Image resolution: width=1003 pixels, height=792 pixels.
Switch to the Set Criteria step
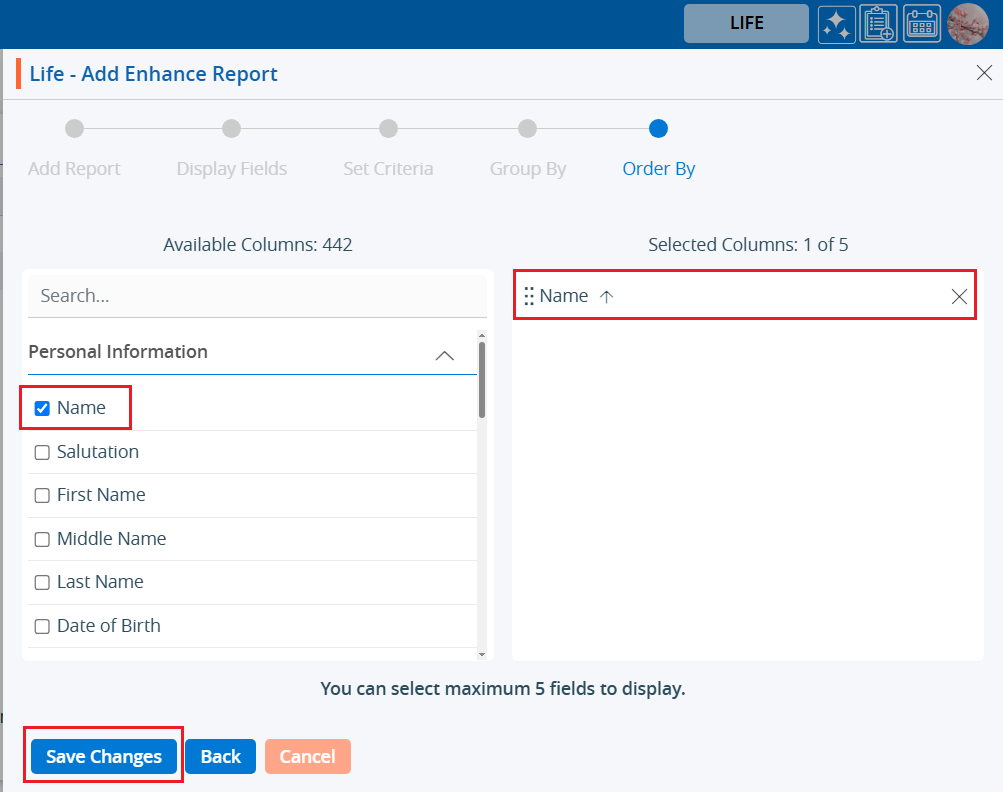[388, 129]
